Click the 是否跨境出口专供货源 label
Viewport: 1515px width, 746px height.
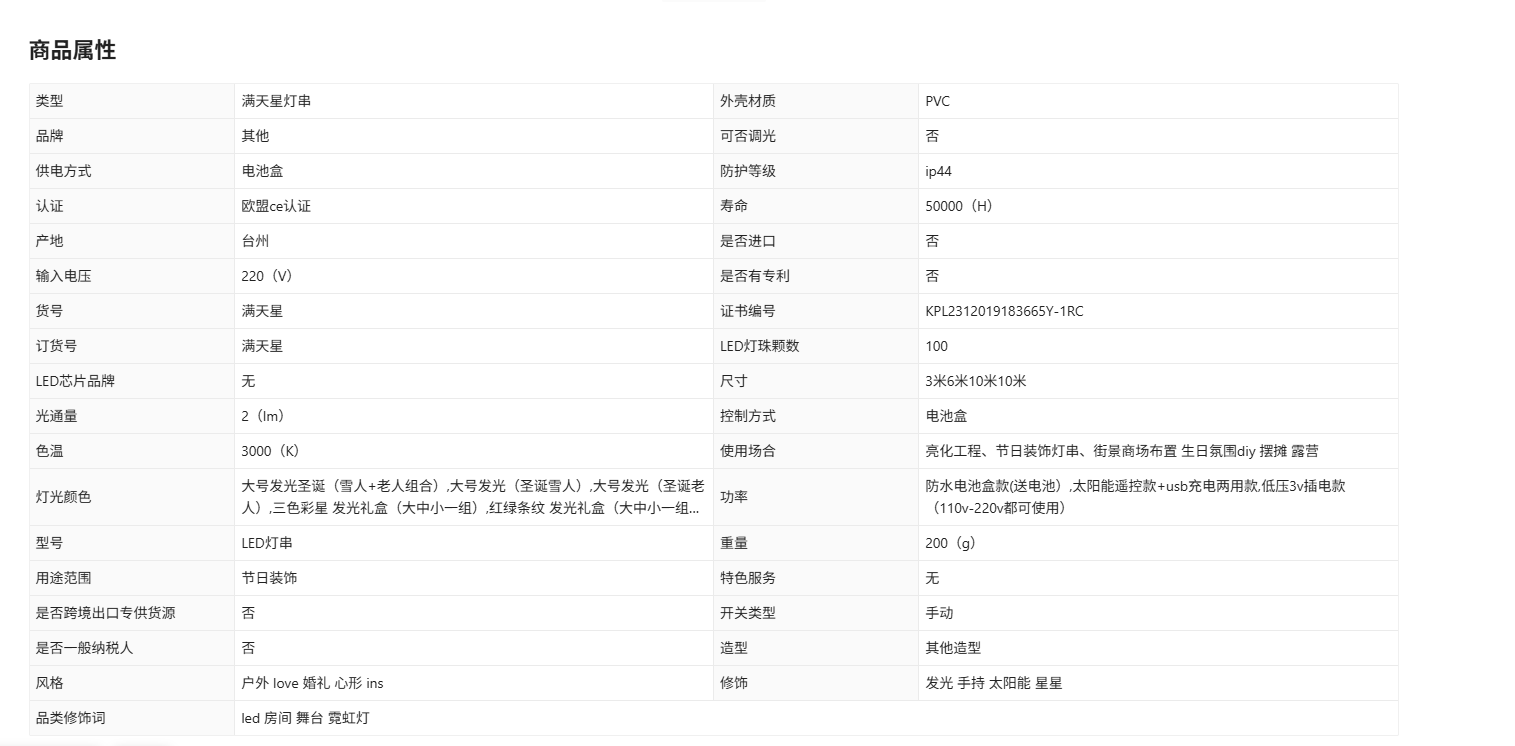point(105,613)
